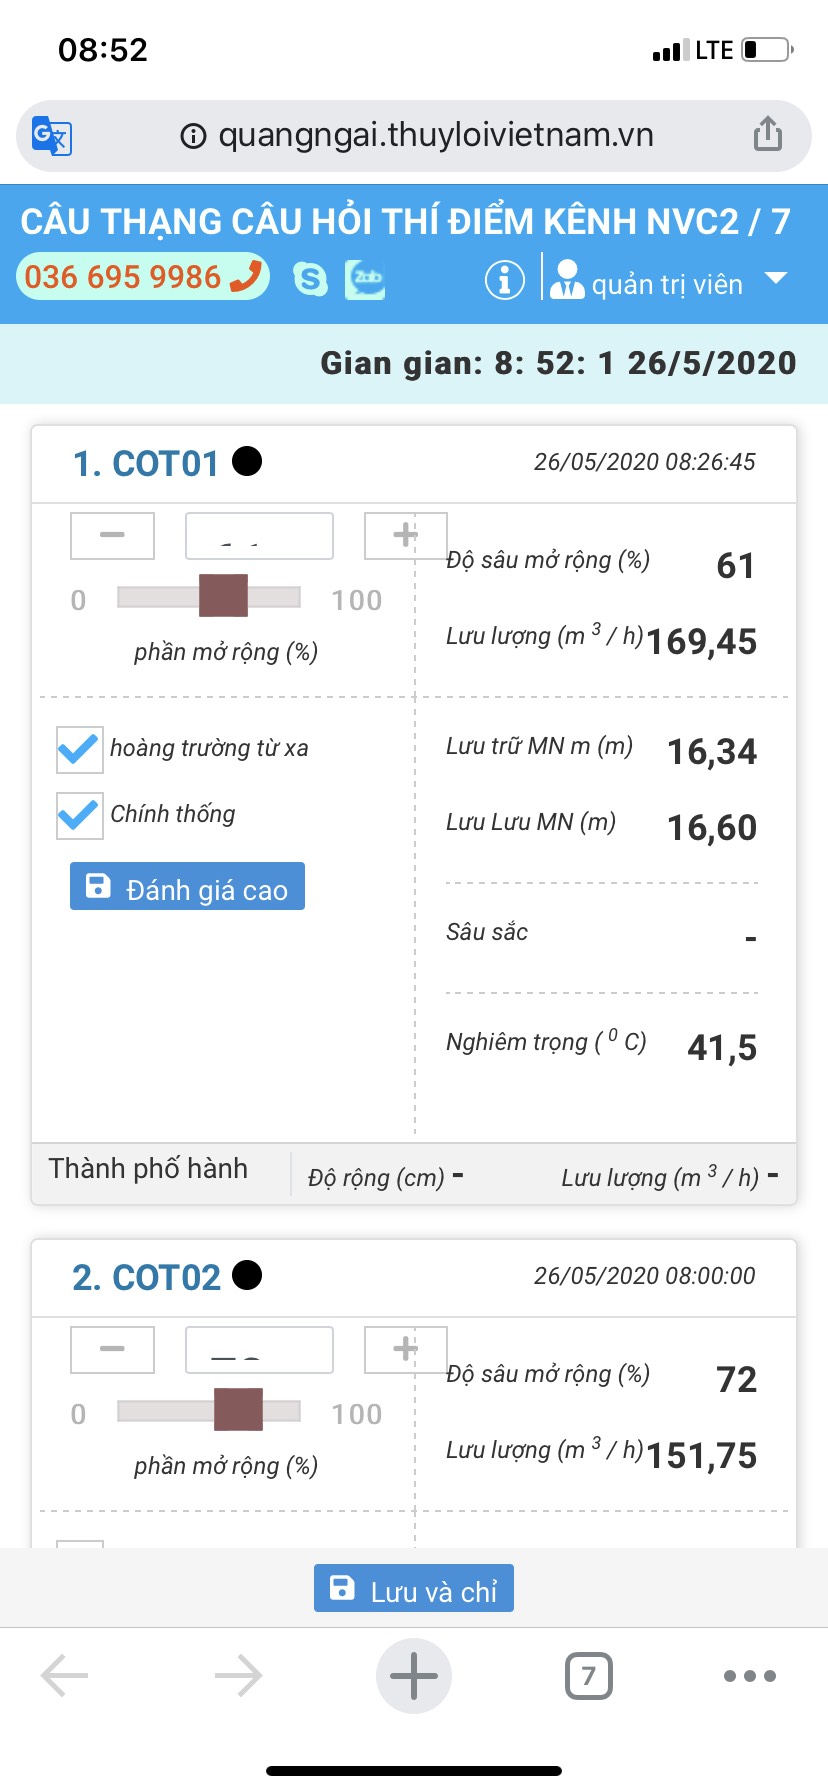Click the COT01 opening value input field
This screenshot has width=828, height=1792.
[259, 536]
